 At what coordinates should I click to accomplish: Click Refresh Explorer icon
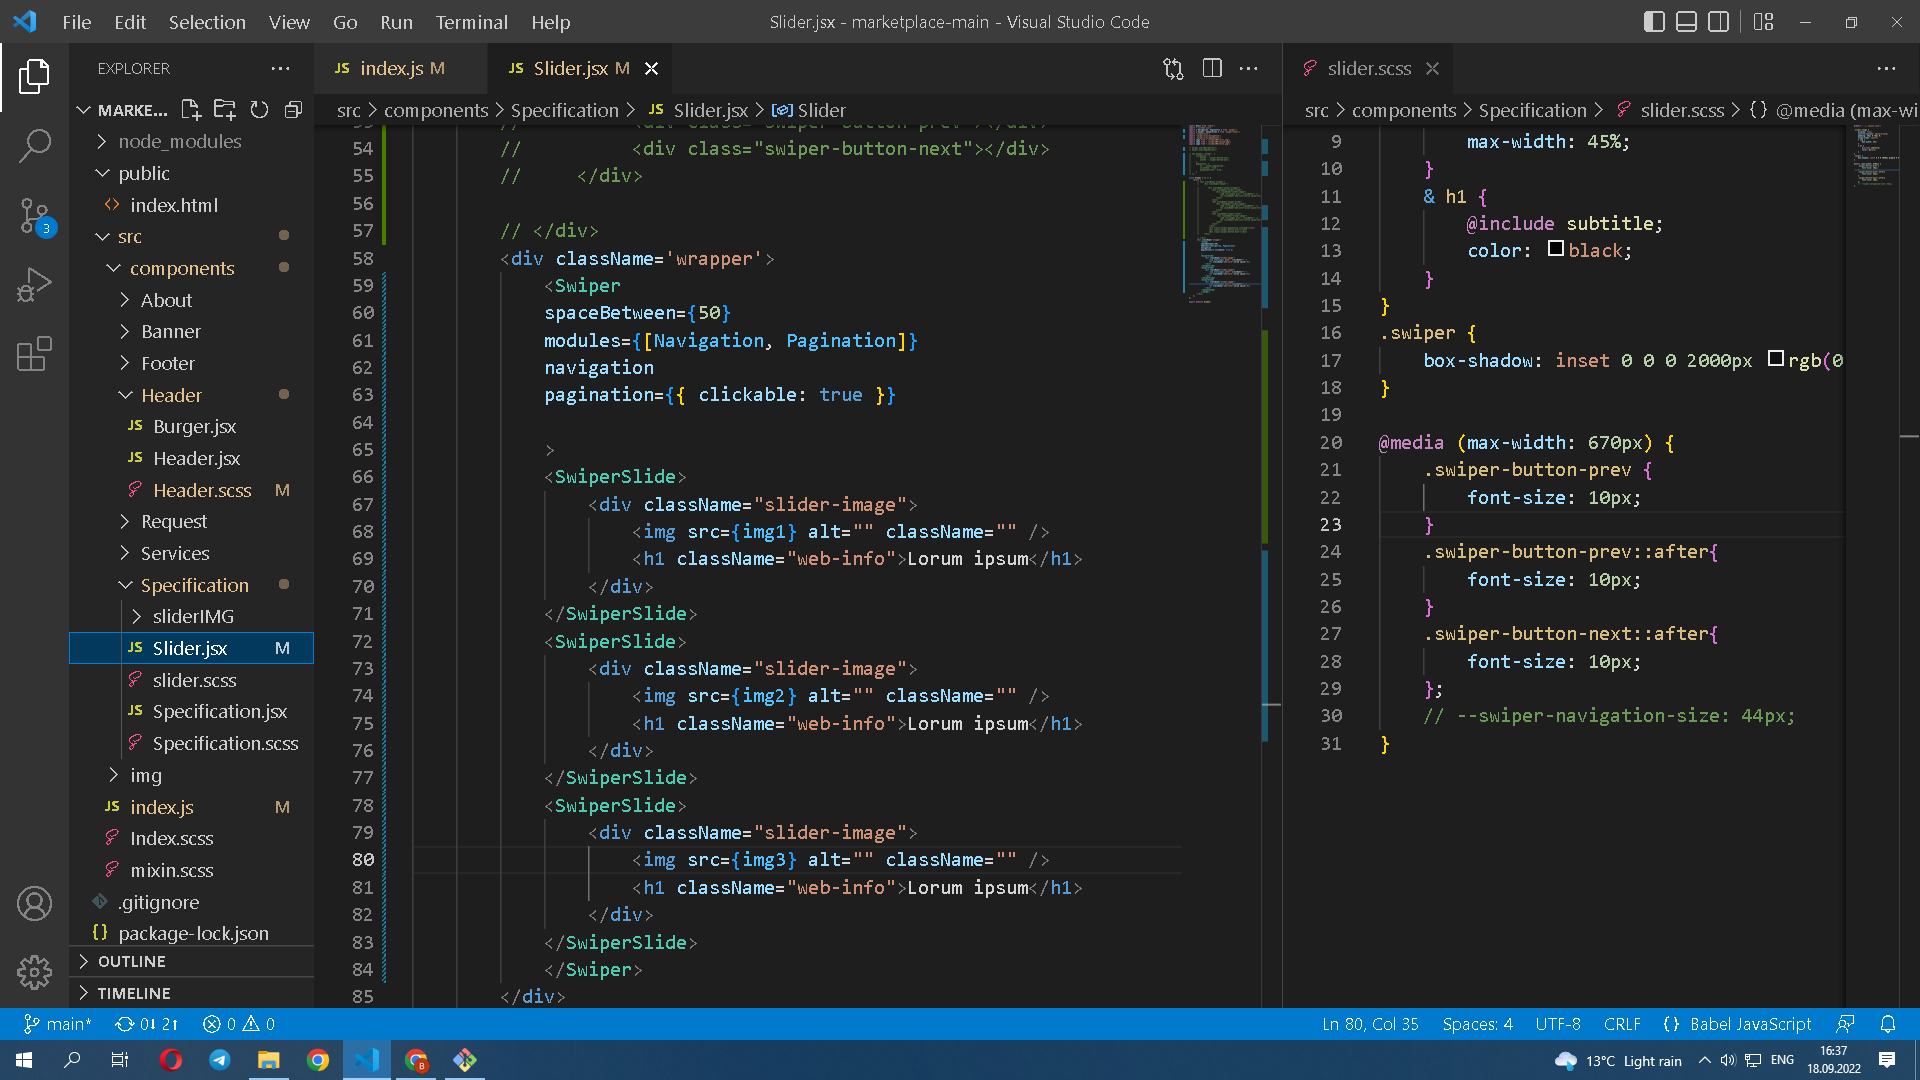coord(259,110)
